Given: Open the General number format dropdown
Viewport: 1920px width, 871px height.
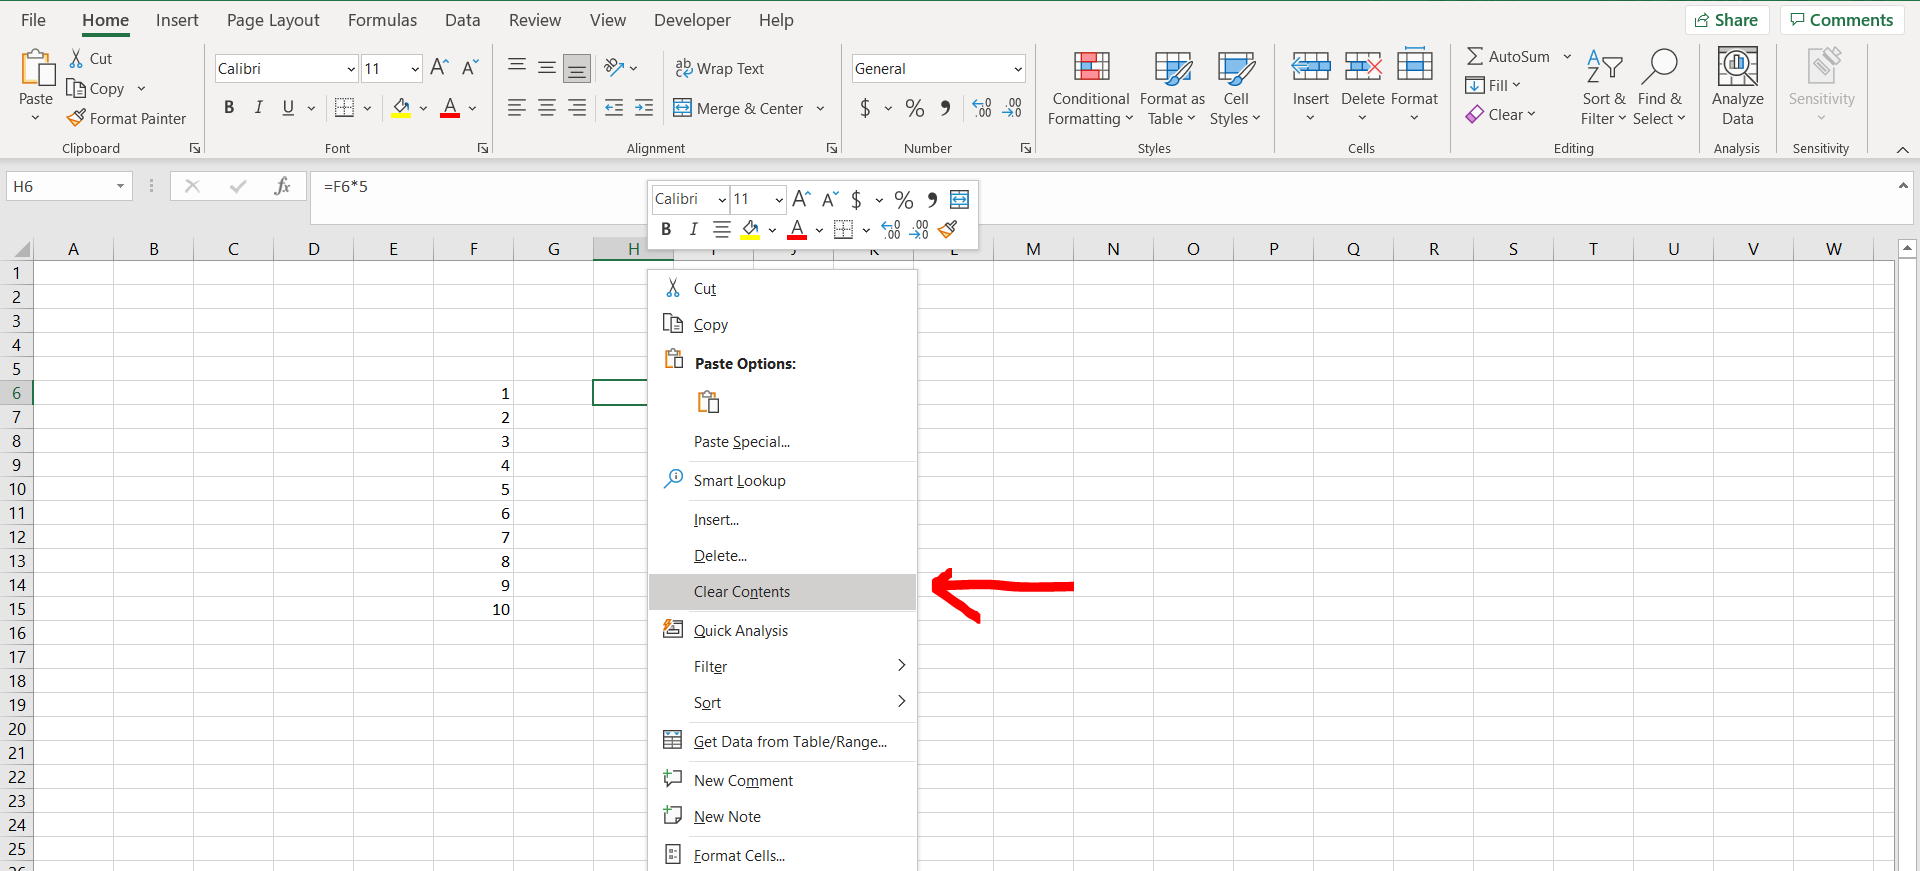Looking at the screenshot, I should 1018,69.
